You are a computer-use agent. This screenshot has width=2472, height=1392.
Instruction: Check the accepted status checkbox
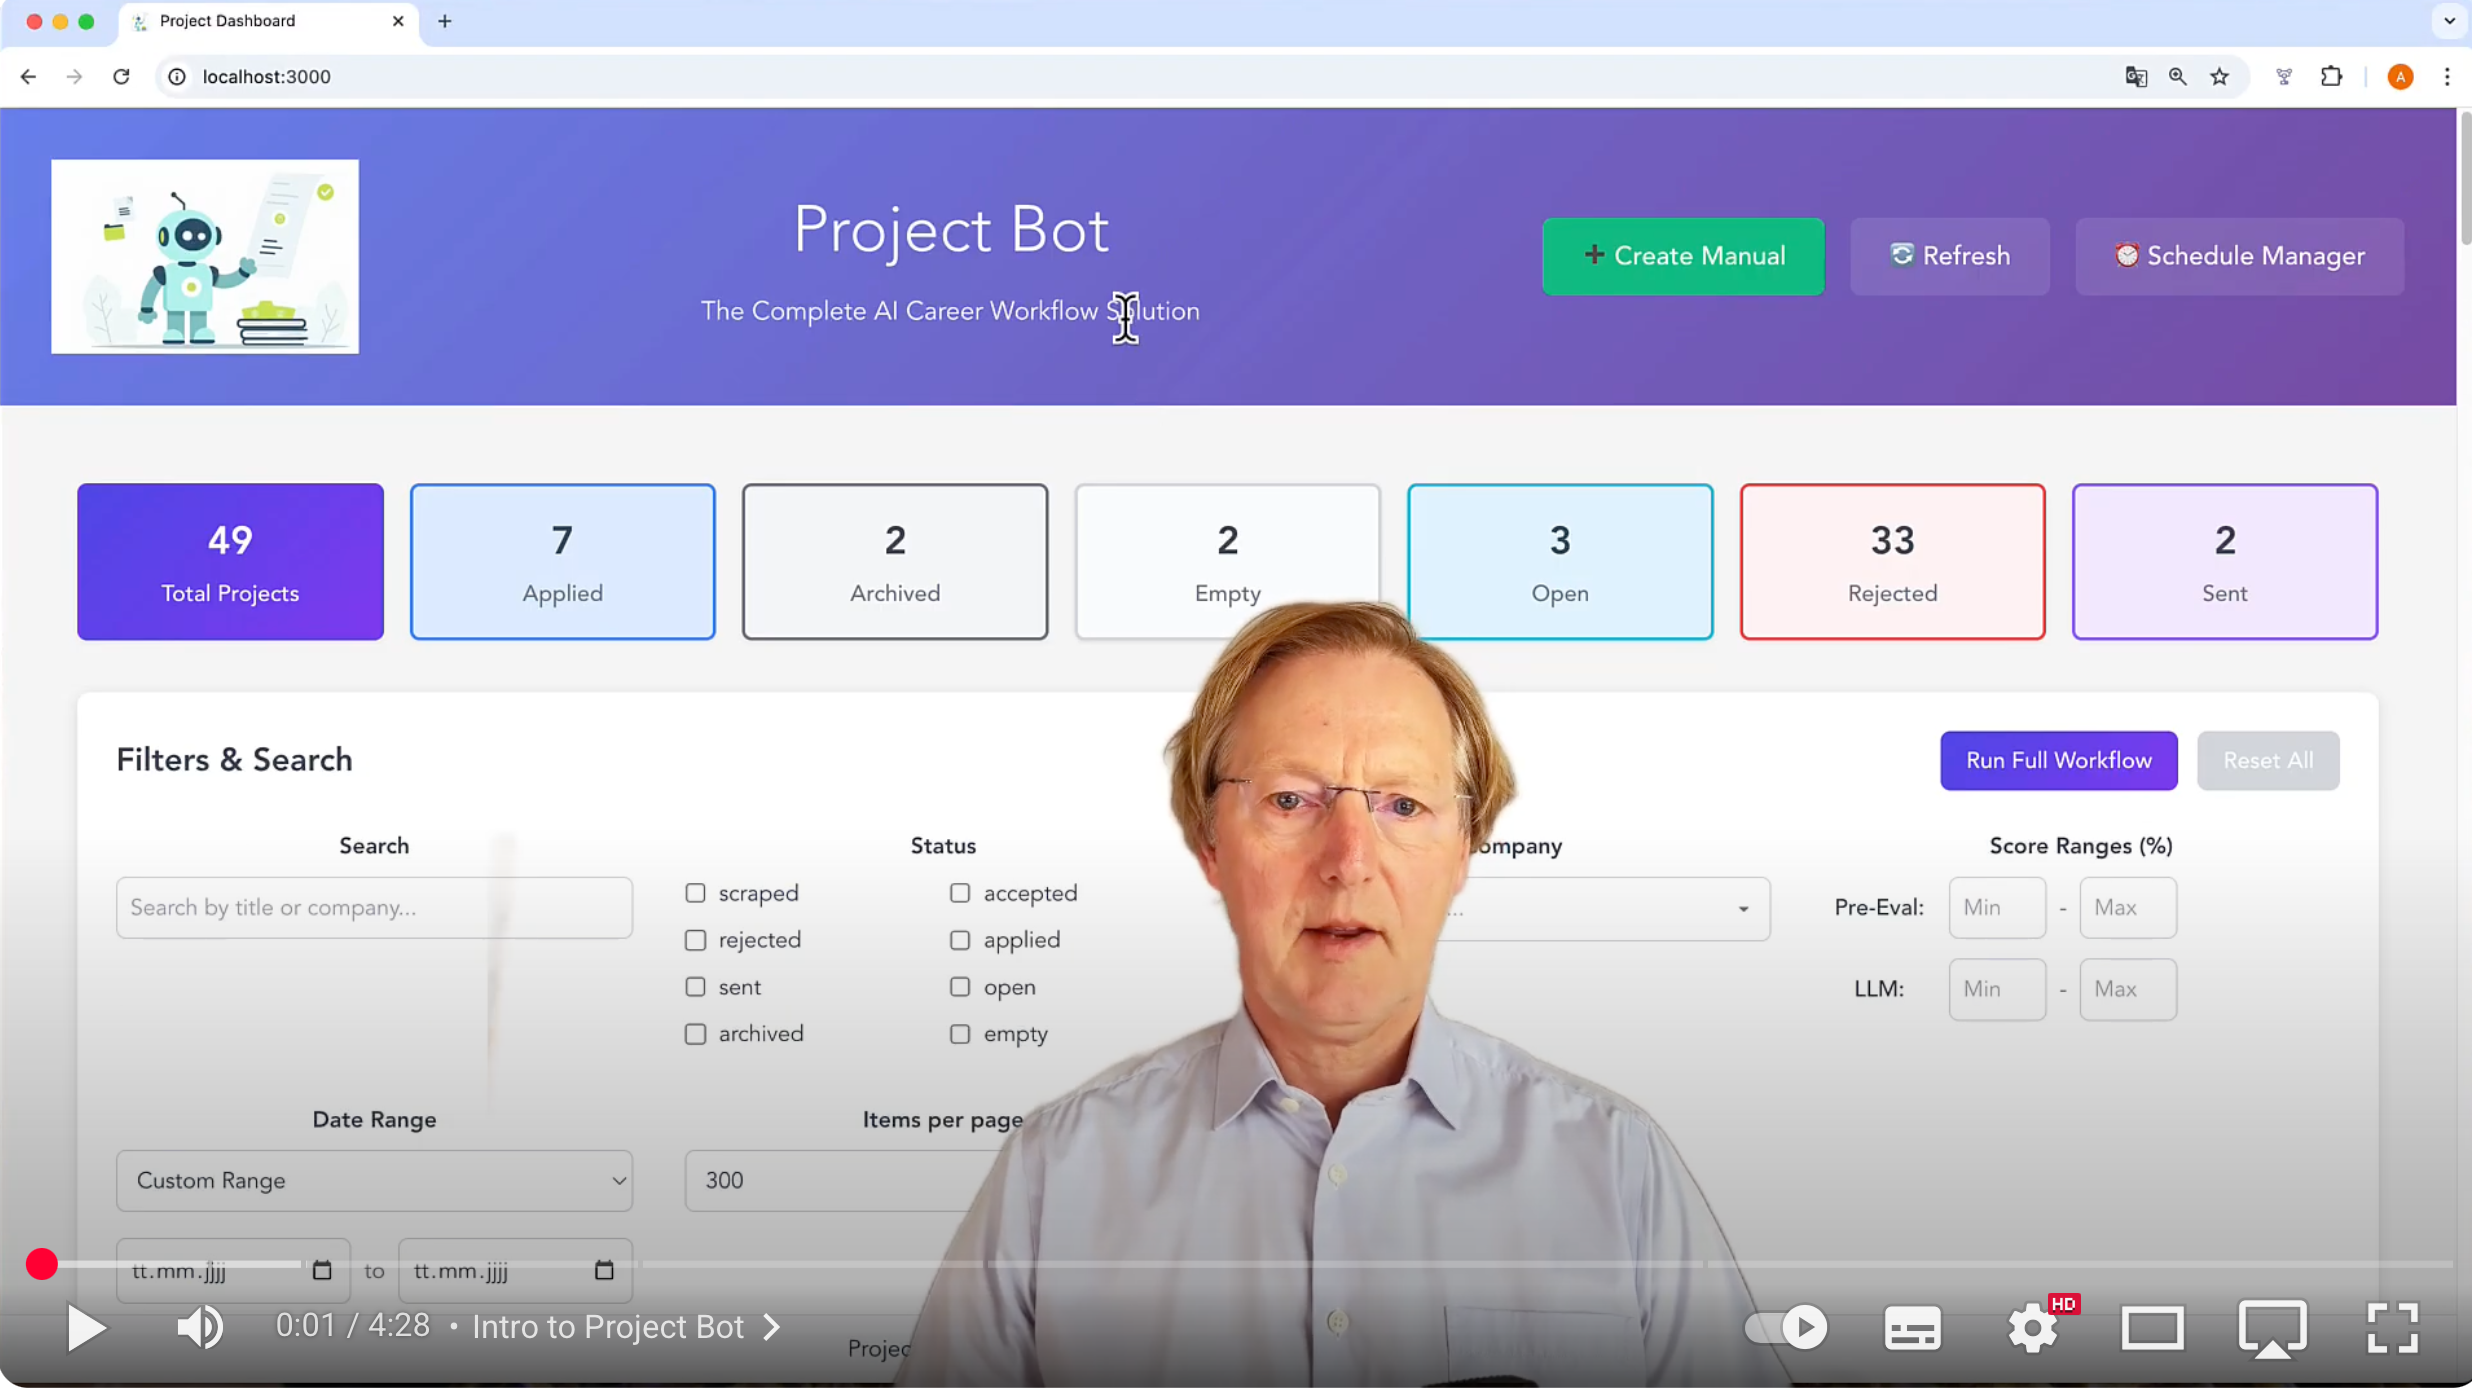pyautogui.click(x=960, y=893)
